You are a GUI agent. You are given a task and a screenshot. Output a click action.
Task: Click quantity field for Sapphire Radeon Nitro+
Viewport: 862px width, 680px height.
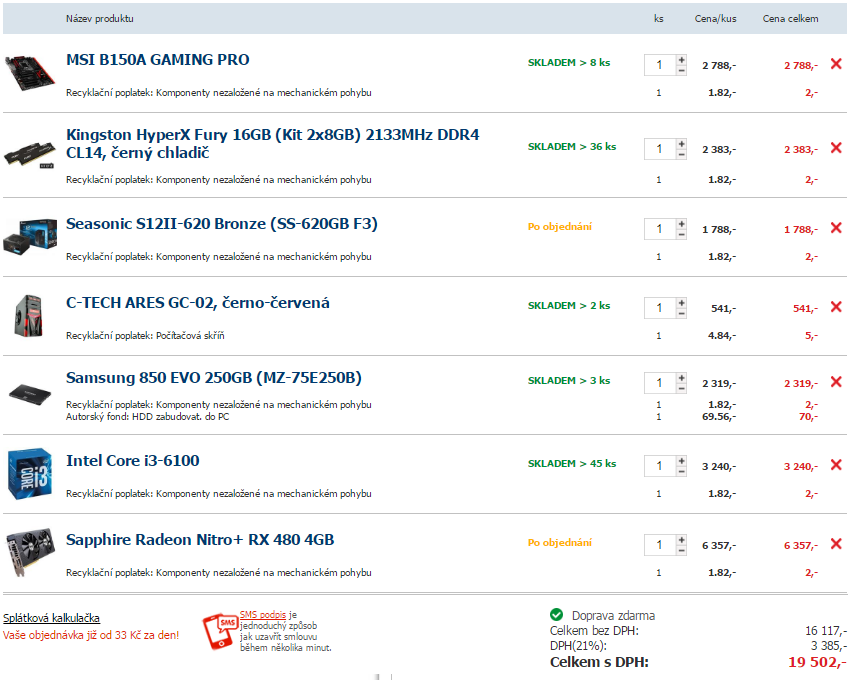[660, 545]
